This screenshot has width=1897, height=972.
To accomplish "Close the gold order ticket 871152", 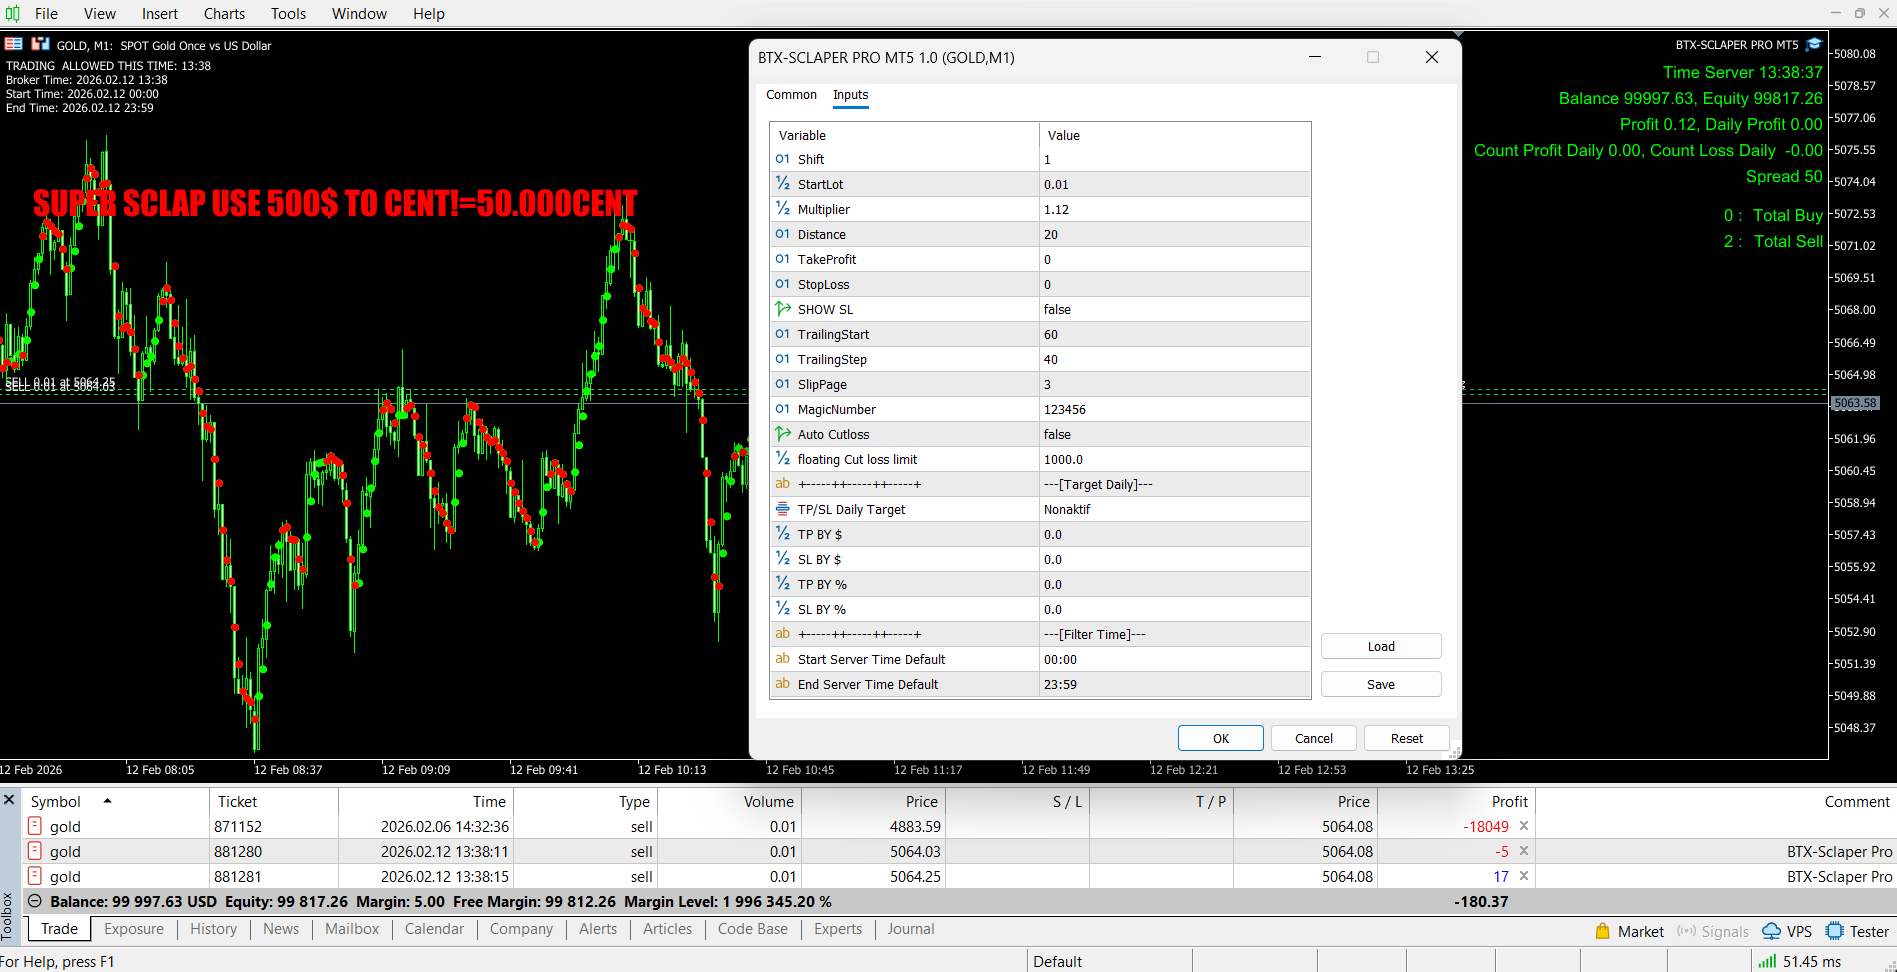I will coord(1524,826).
